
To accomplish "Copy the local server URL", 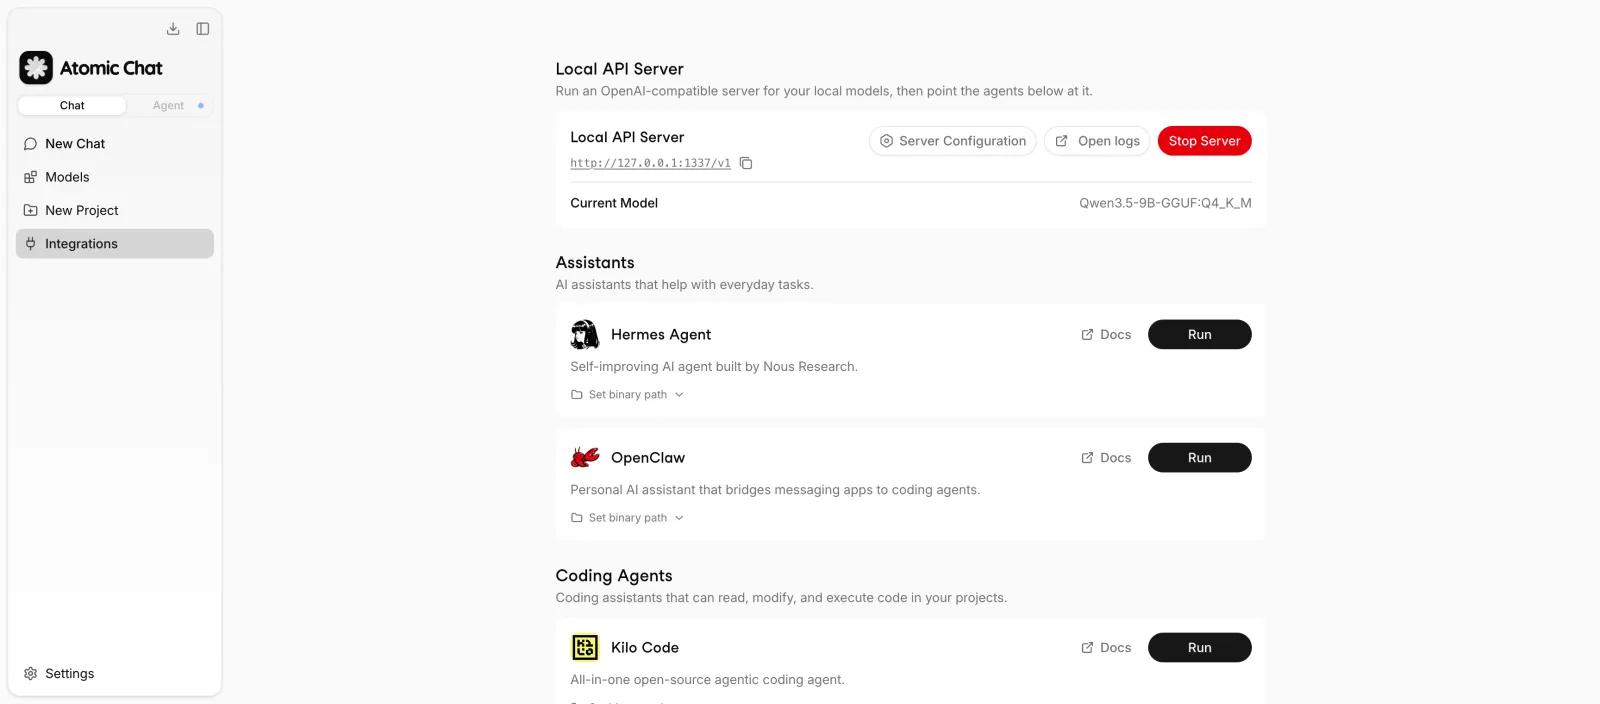I will (x=746, y=163).
